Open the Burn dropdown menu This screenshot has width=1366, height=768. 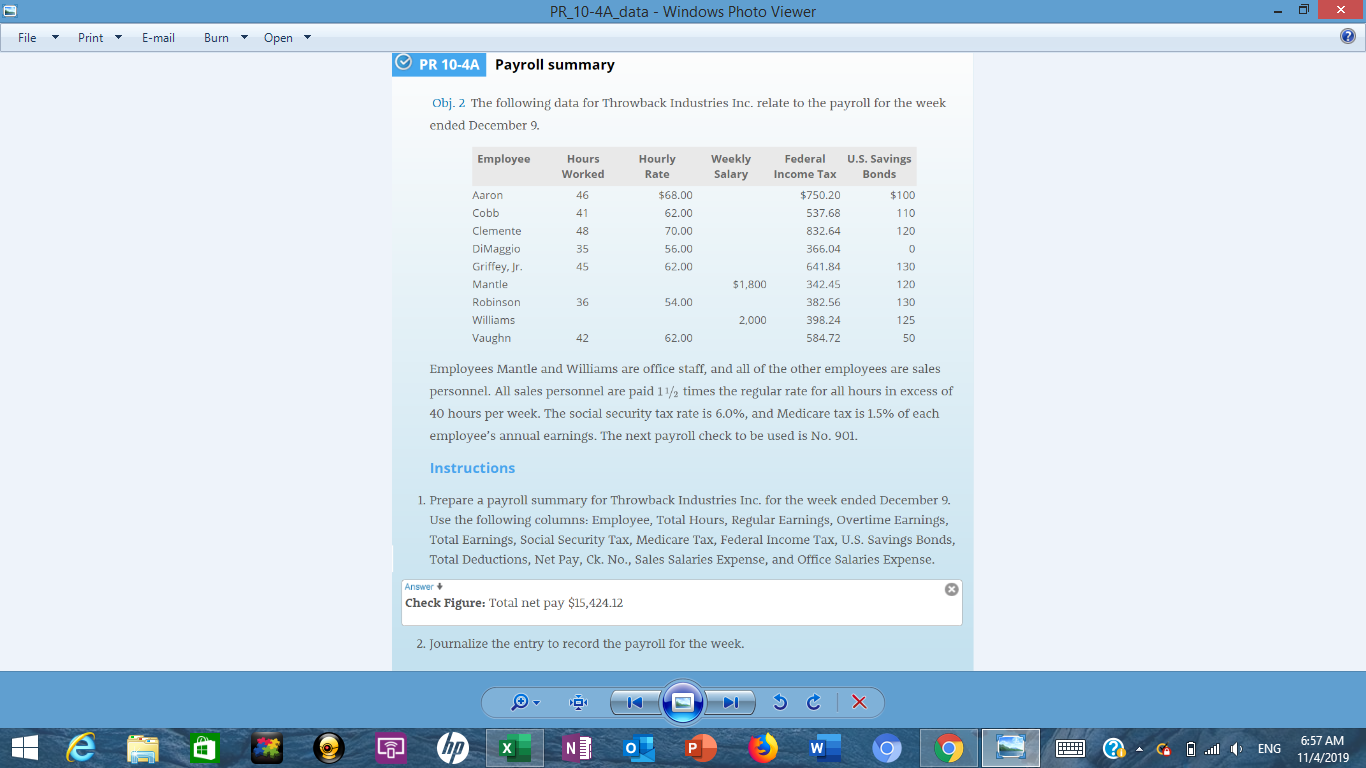pos(225,38)
